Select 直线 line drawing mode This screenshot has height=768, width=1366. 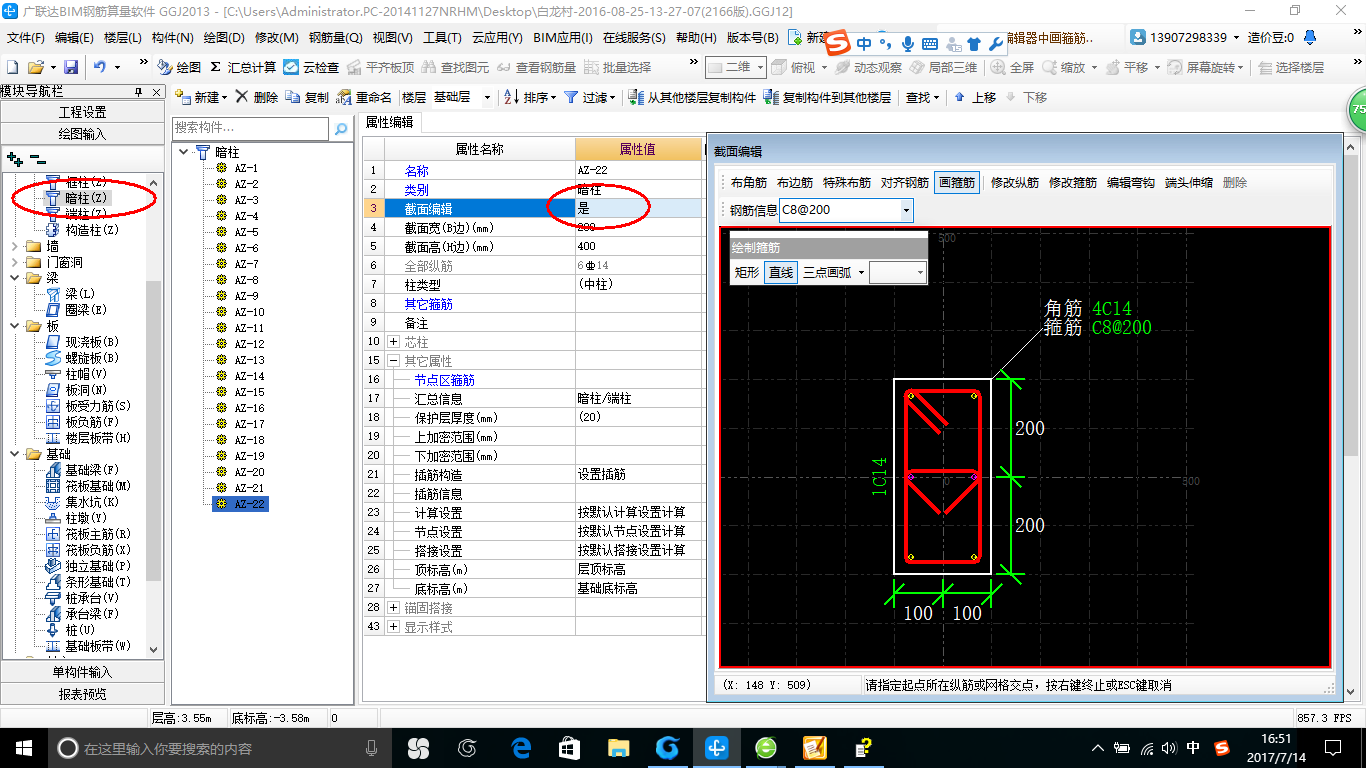(x=780, y=272)
